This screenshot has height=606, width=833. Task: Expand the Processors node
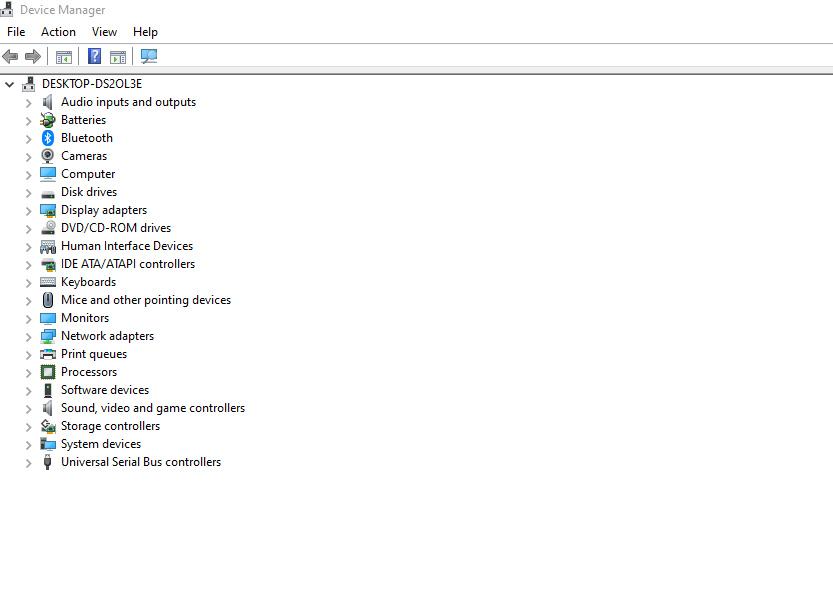coord(29,373)
